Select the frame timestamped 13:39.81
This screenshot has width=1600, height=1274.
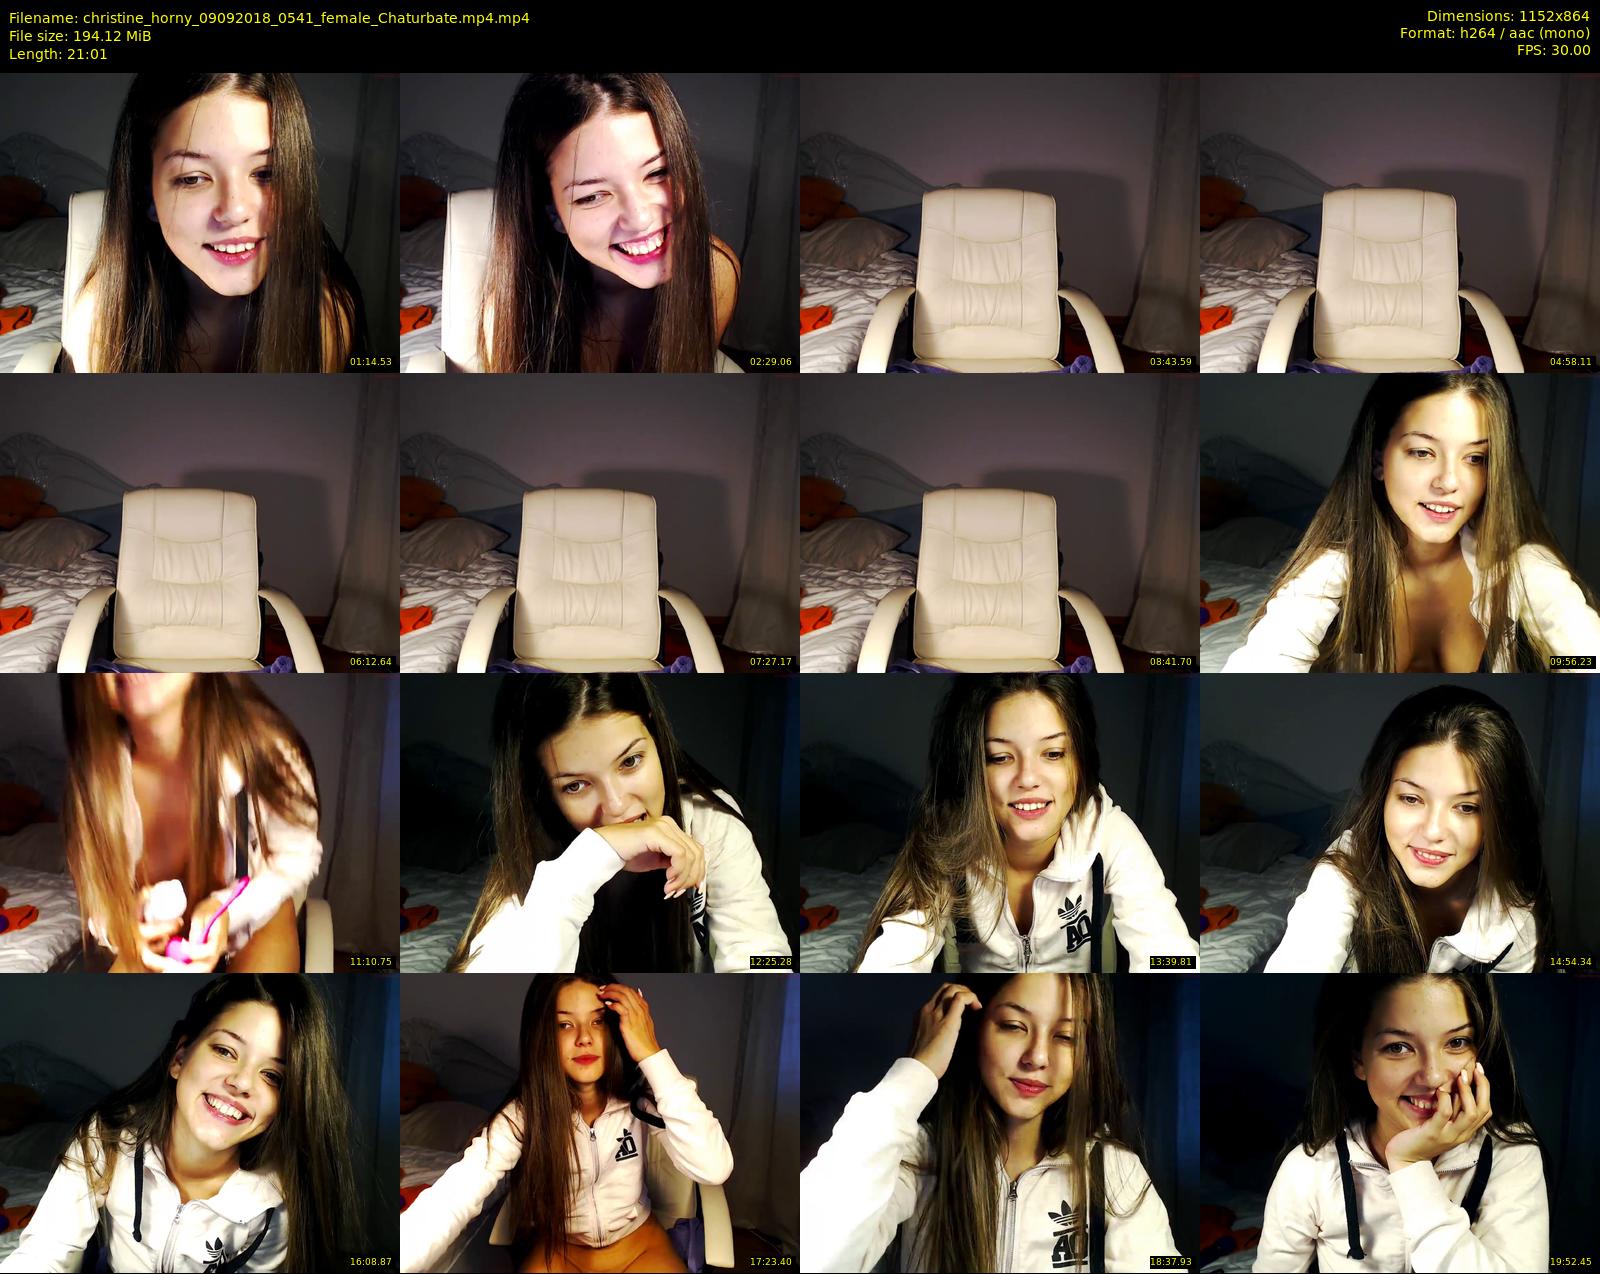(1000, 822)
